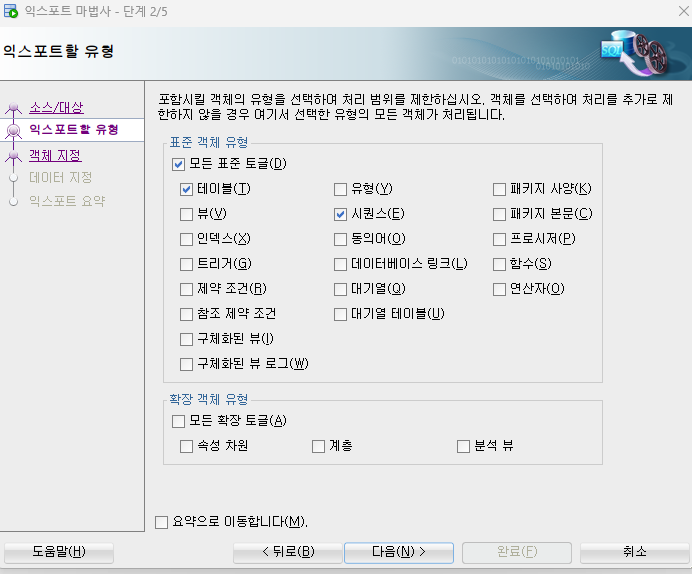
Task: Select the 구체화된 뷰 로그(W) checkbox
Action: point(186,364)
